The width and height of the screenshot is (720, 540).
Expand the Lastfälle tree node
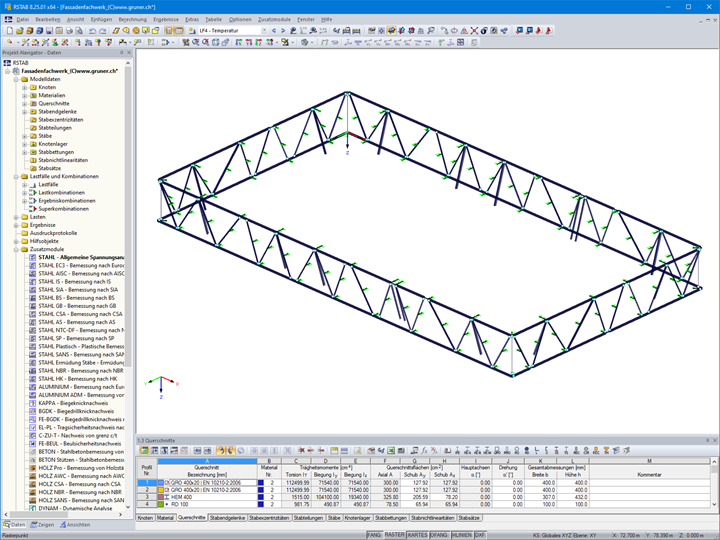pos(25,185)
